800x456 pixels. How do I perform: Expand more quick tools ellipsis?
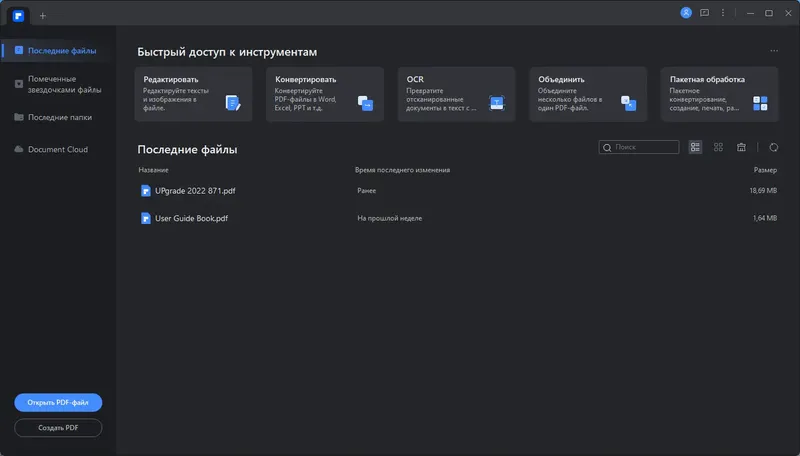click(x=773, y=50)
